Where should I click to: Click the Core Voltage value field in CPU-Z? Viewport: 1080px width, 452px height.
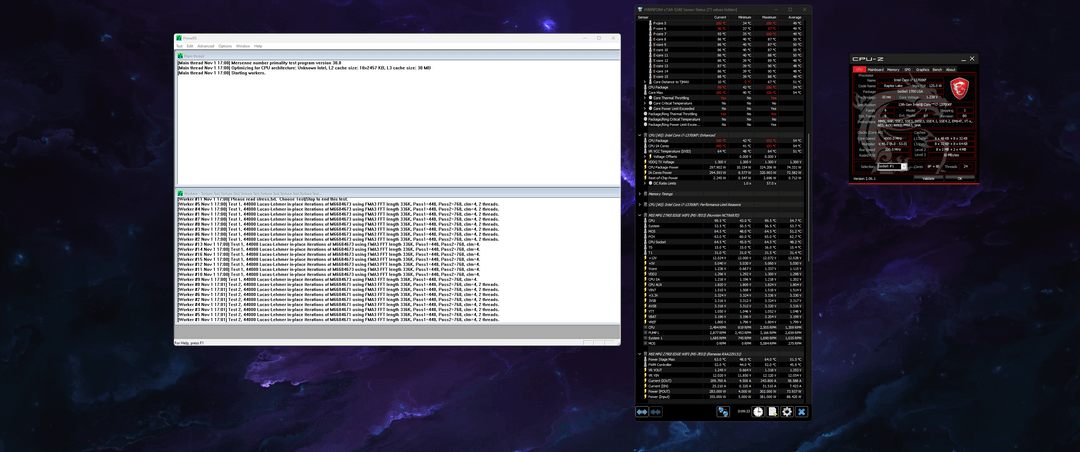932,97
